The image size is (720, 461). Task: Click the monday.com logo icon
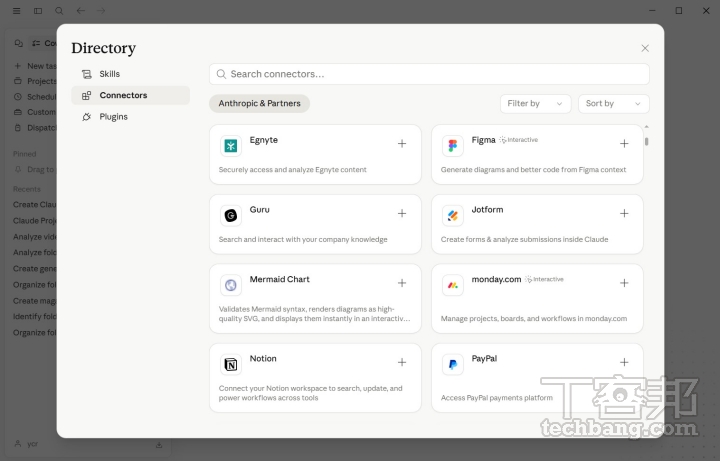pyautogui.click(x=453, y=285)
